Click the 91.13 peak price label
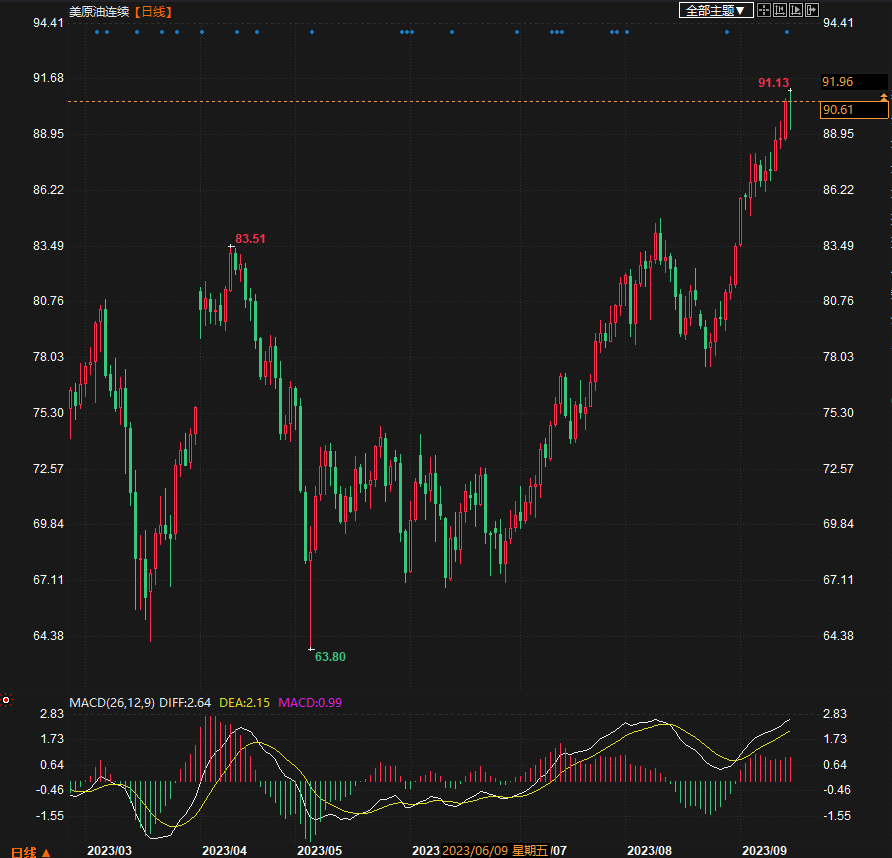The image size is (892, 858). click(773, 83)
